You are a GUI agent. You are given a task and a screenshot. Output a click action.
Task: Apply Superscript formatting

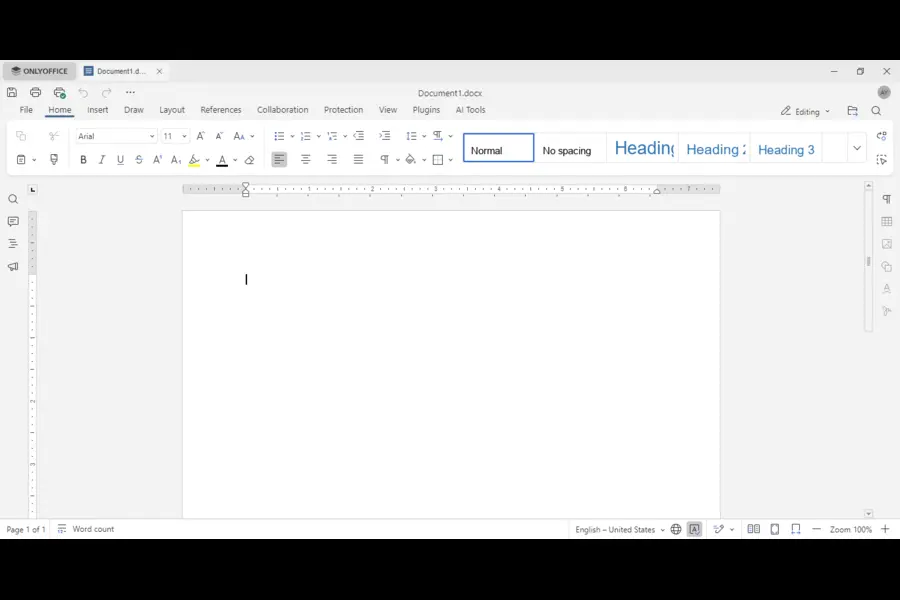(157, 160)
